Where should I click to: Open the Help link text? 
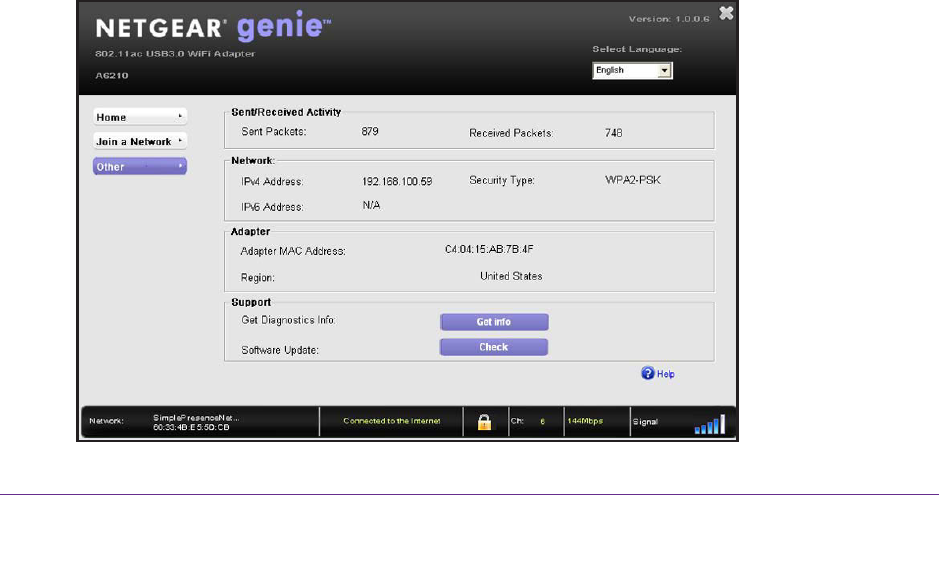(666, 375)
